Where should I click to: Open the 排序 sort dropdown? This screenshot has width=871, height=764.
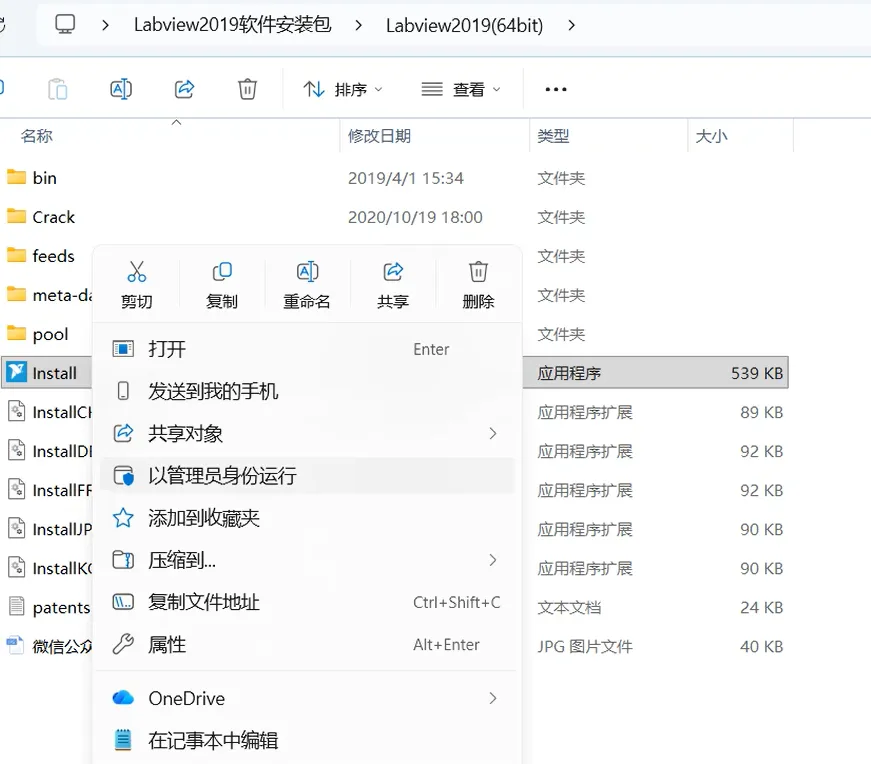click(x=343, y=89)
